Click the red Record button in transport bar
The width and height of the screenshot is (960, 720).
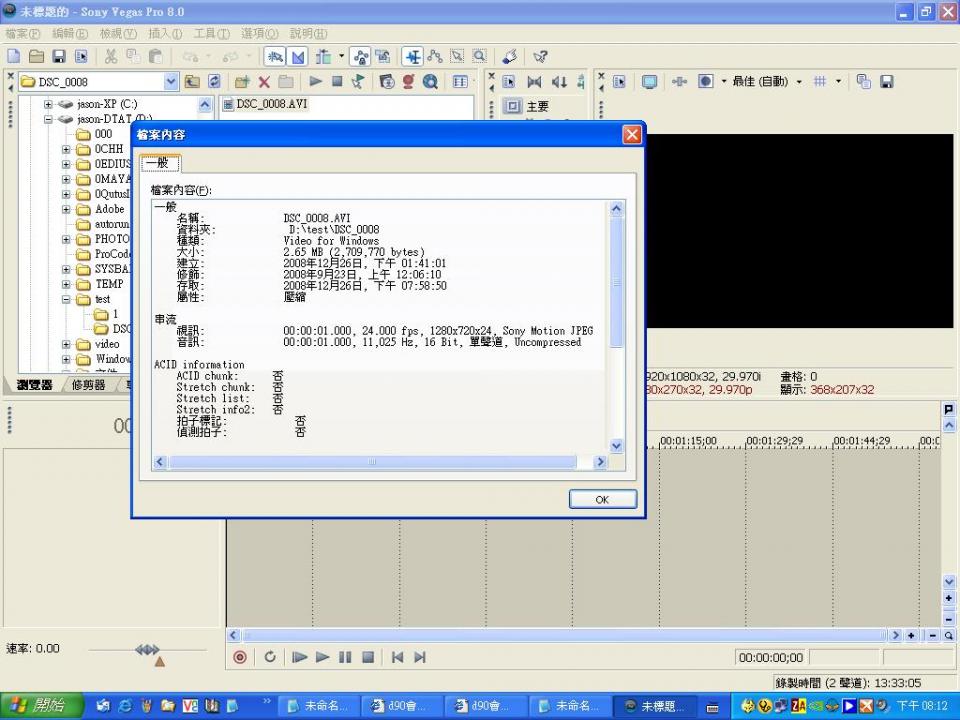pyautogui.click(x=240, y=657)
